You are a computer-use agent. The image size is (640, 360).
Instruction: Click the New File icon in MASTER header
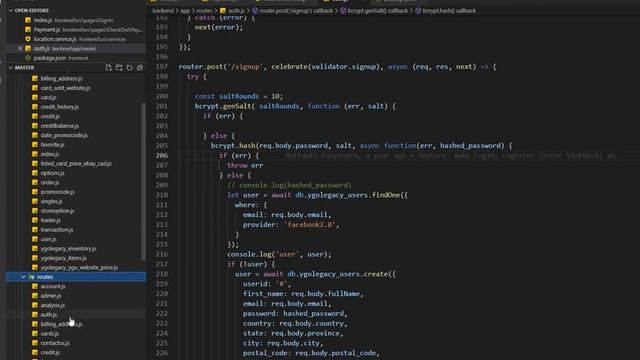pos(109,68)
